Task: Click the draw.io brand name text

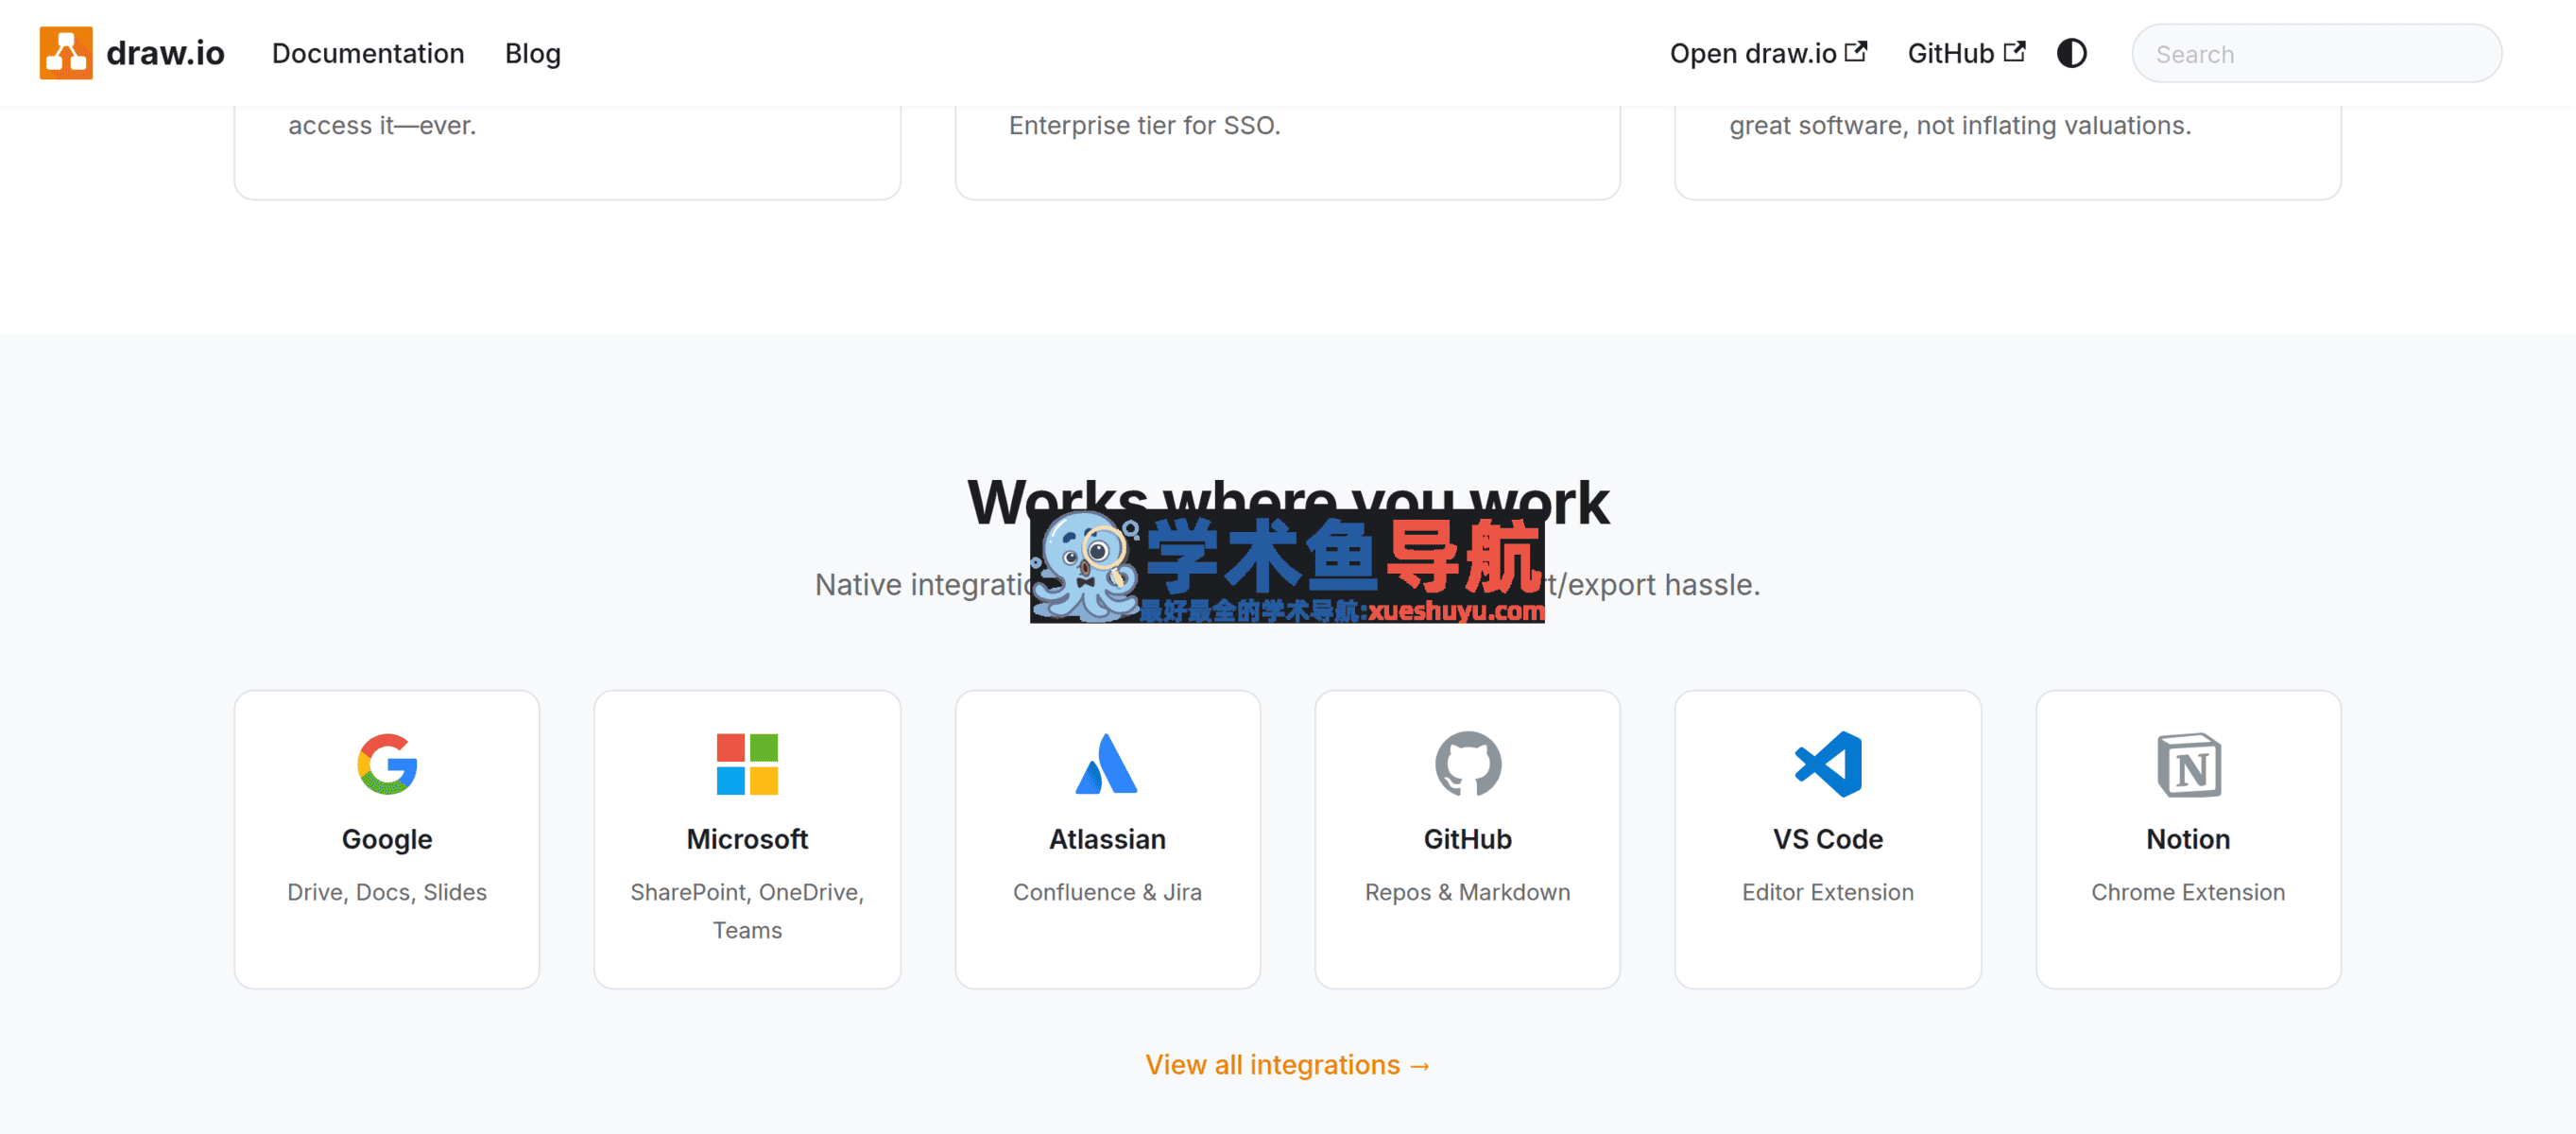Action: (165, 53)
